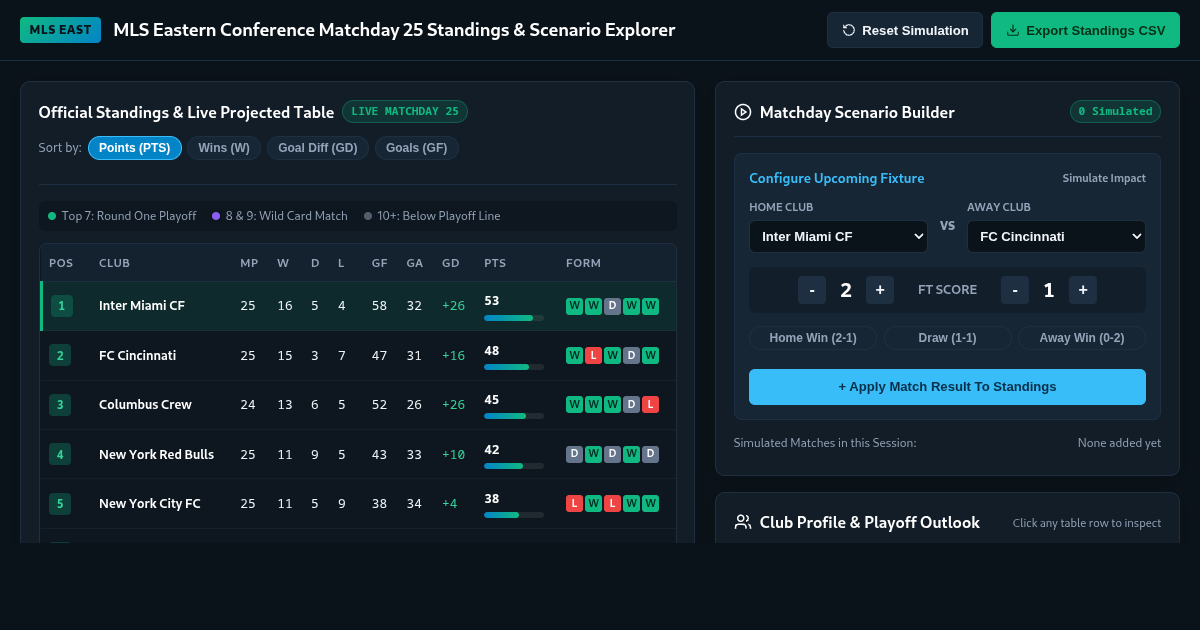Click the GF column header

click(380, 263)
